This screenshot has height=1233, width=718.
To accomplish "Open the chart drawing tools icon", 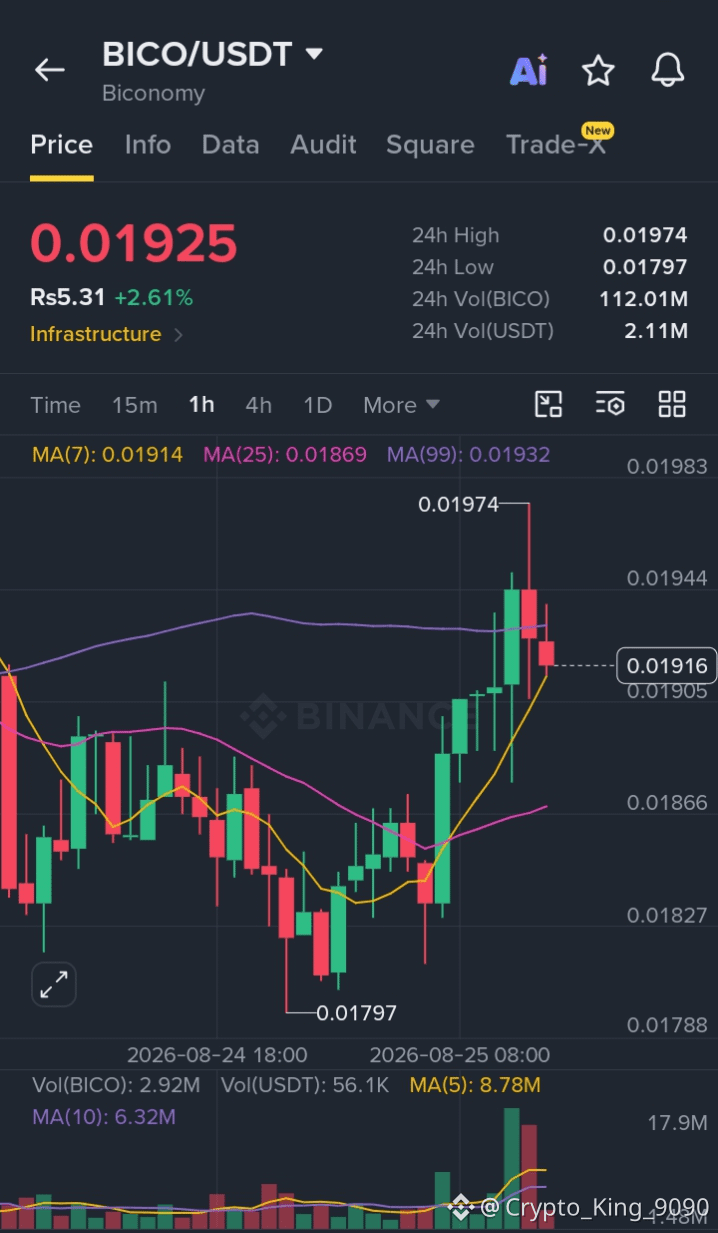I will (x=548, y=404).
